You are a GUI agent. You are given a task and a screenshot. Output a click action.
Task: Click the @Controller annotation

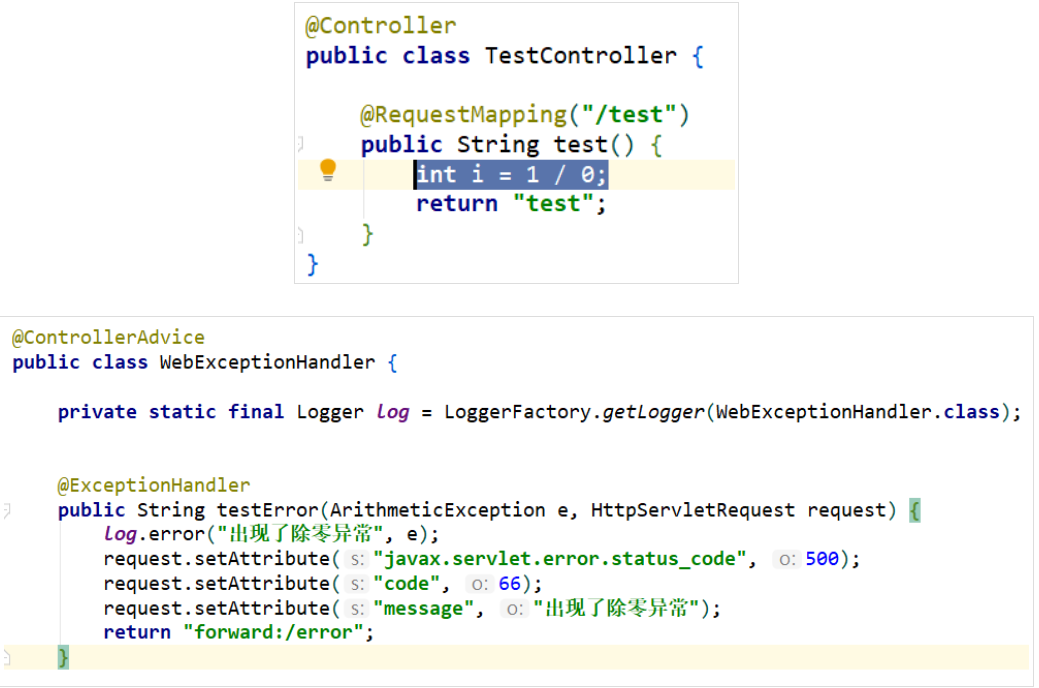point(380,25)
